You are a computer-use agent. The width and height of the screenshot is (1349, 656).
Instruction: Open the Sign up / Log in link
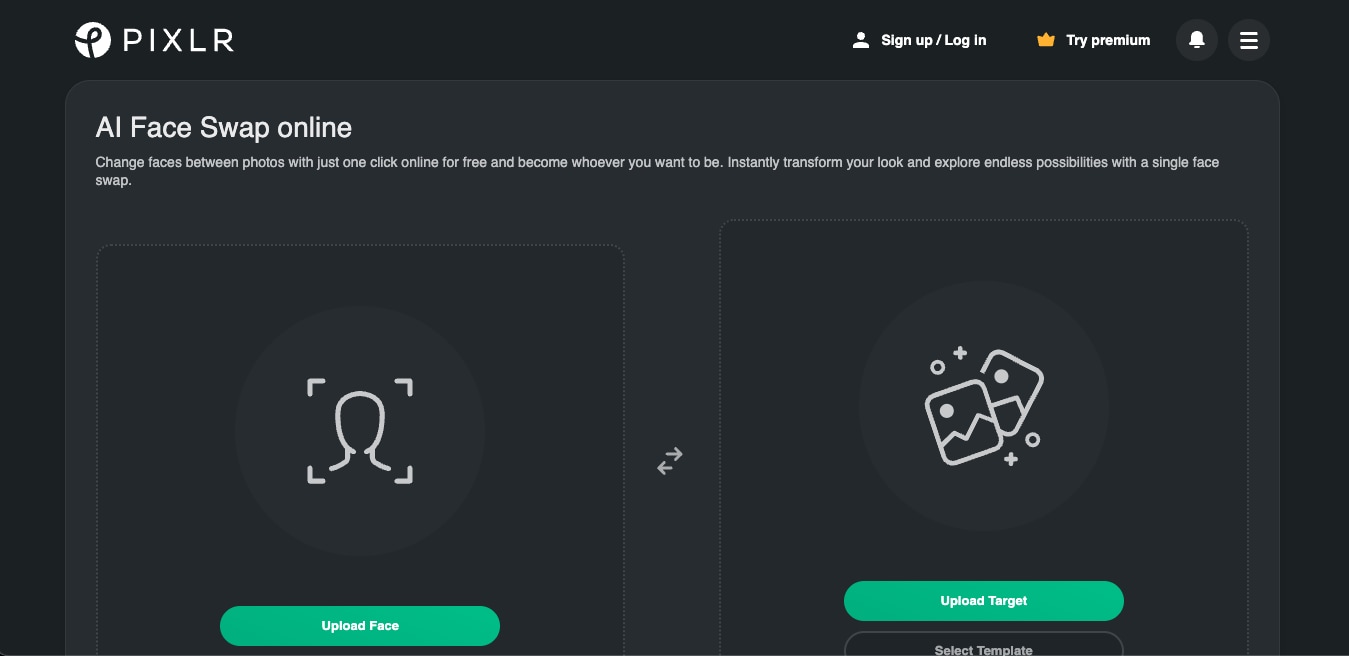pos(934,40)
